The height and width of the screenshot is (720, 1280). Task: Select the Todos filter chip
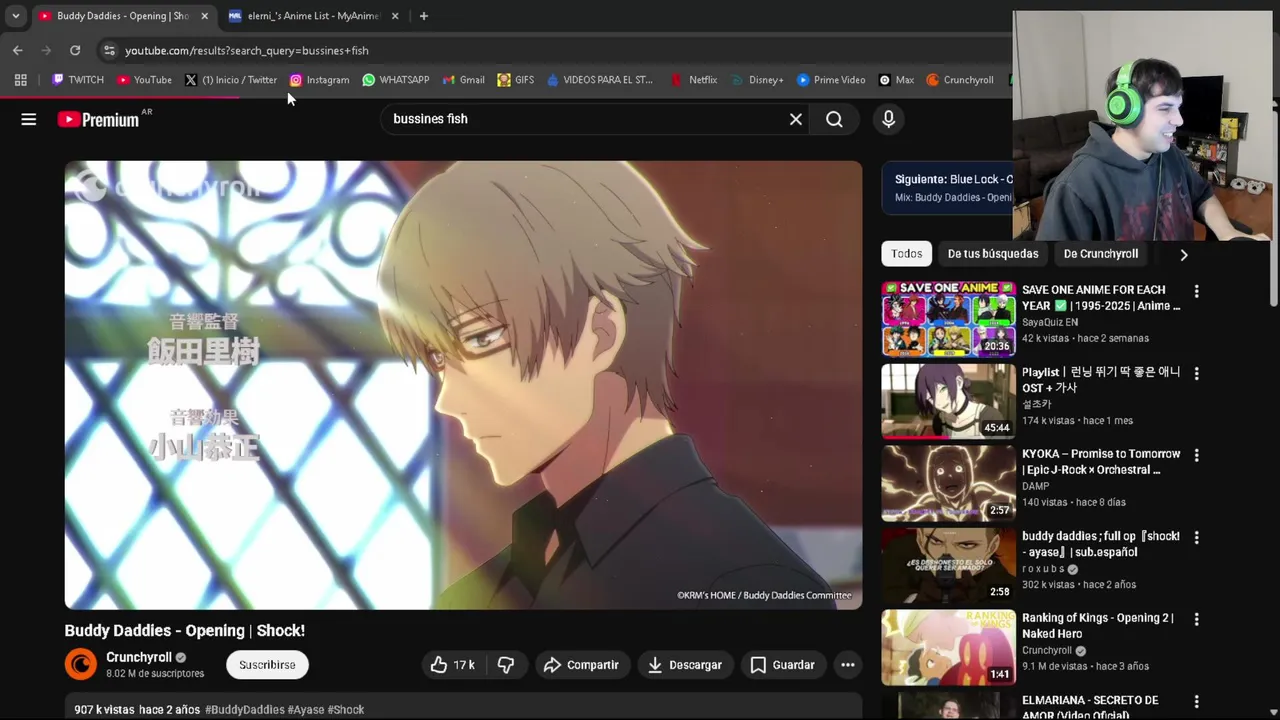click(906, 254)
